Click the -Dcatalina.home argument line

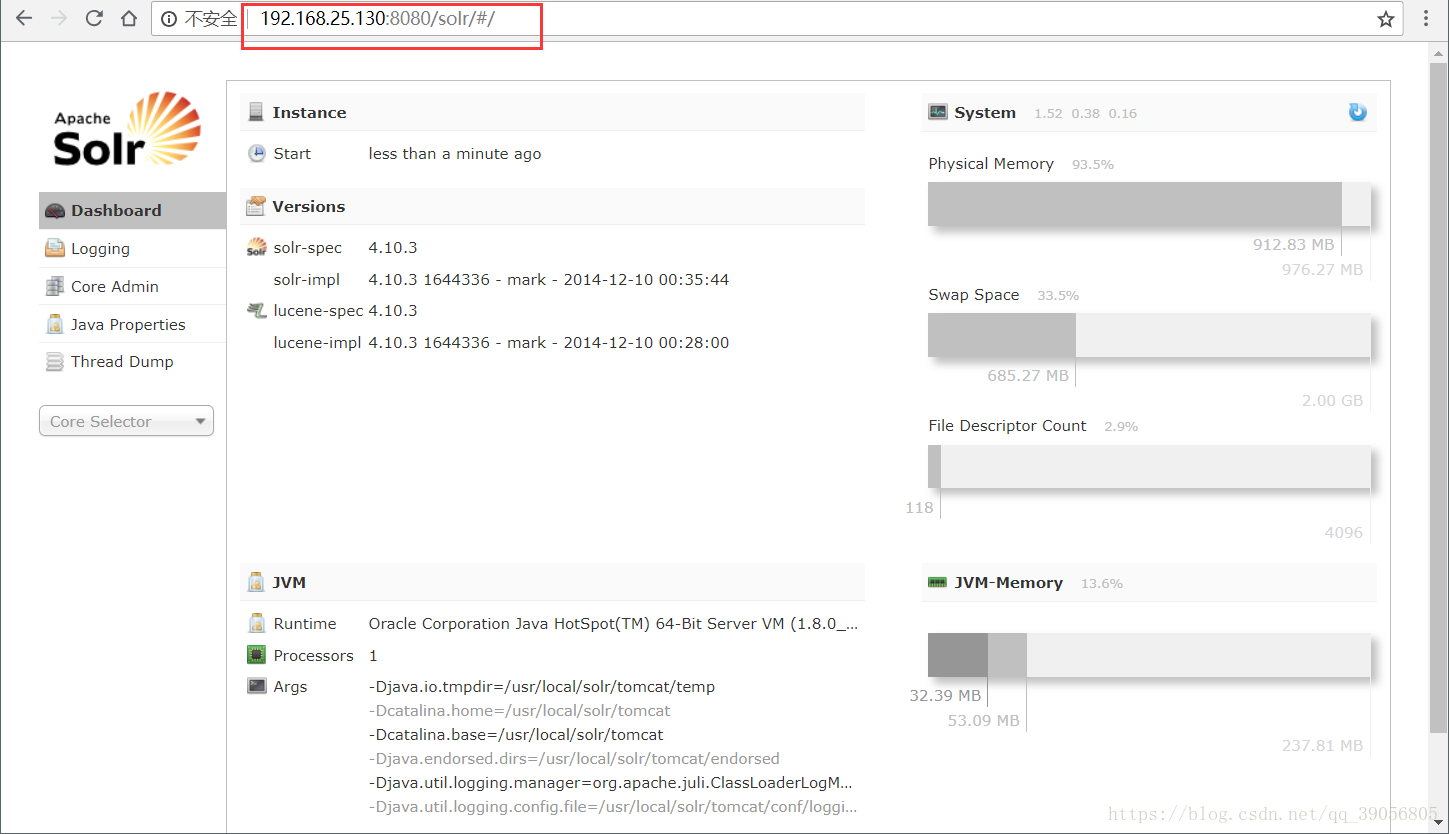pyautogui.click(x=519, y=710)
